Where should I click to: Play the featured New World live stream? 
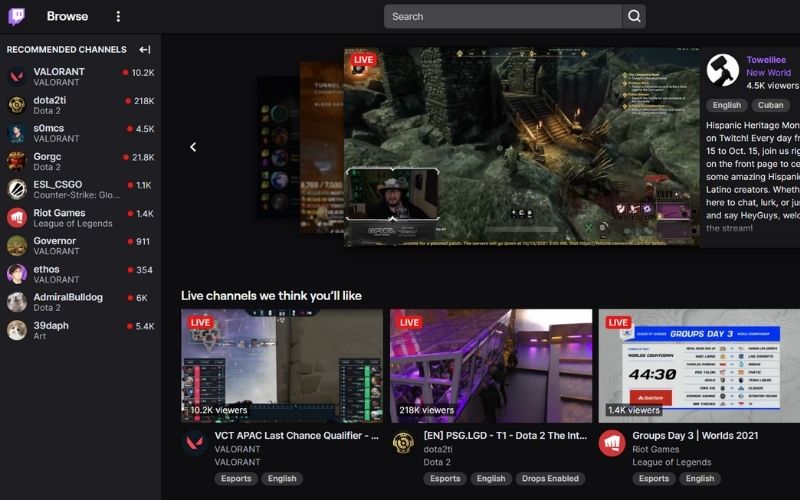[x=521, y=147]
